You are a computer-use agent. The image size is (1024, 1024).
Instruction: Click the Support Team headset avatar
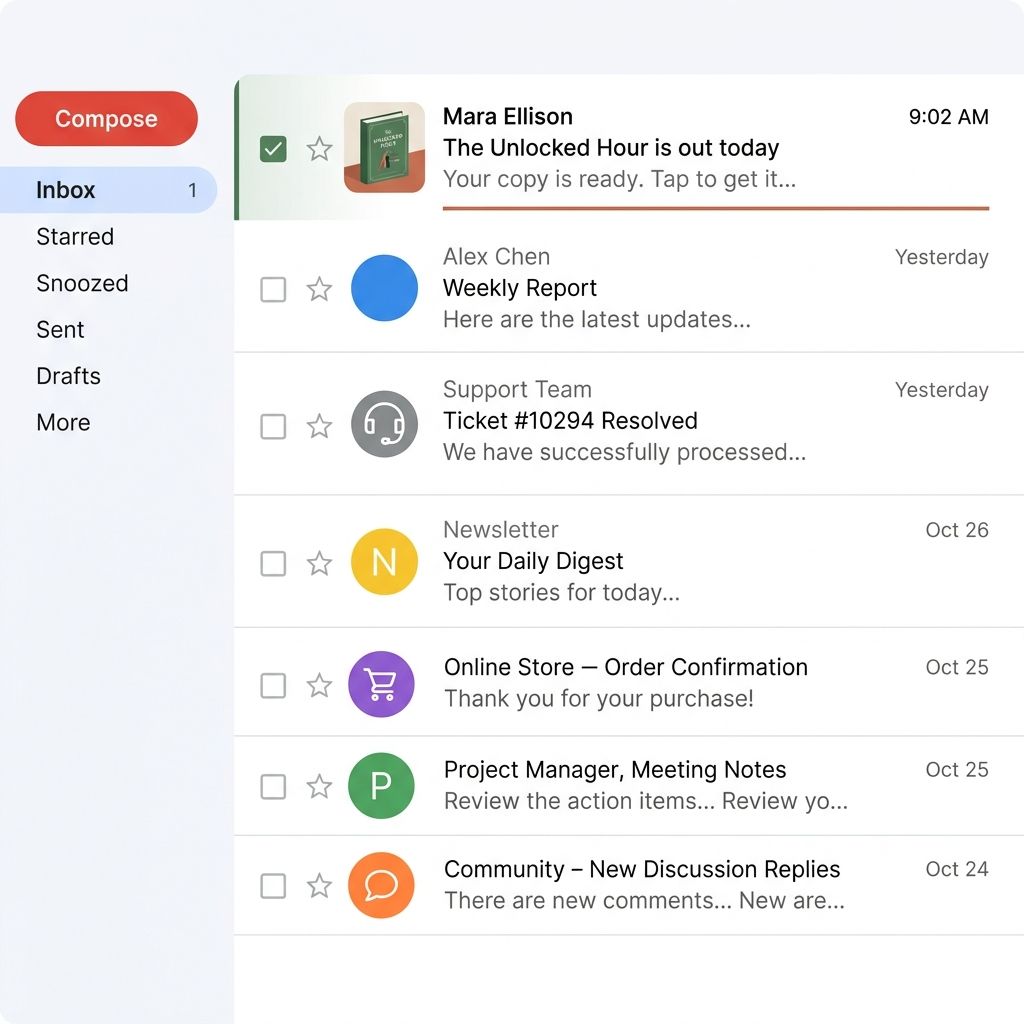click(x=384, y=424)
